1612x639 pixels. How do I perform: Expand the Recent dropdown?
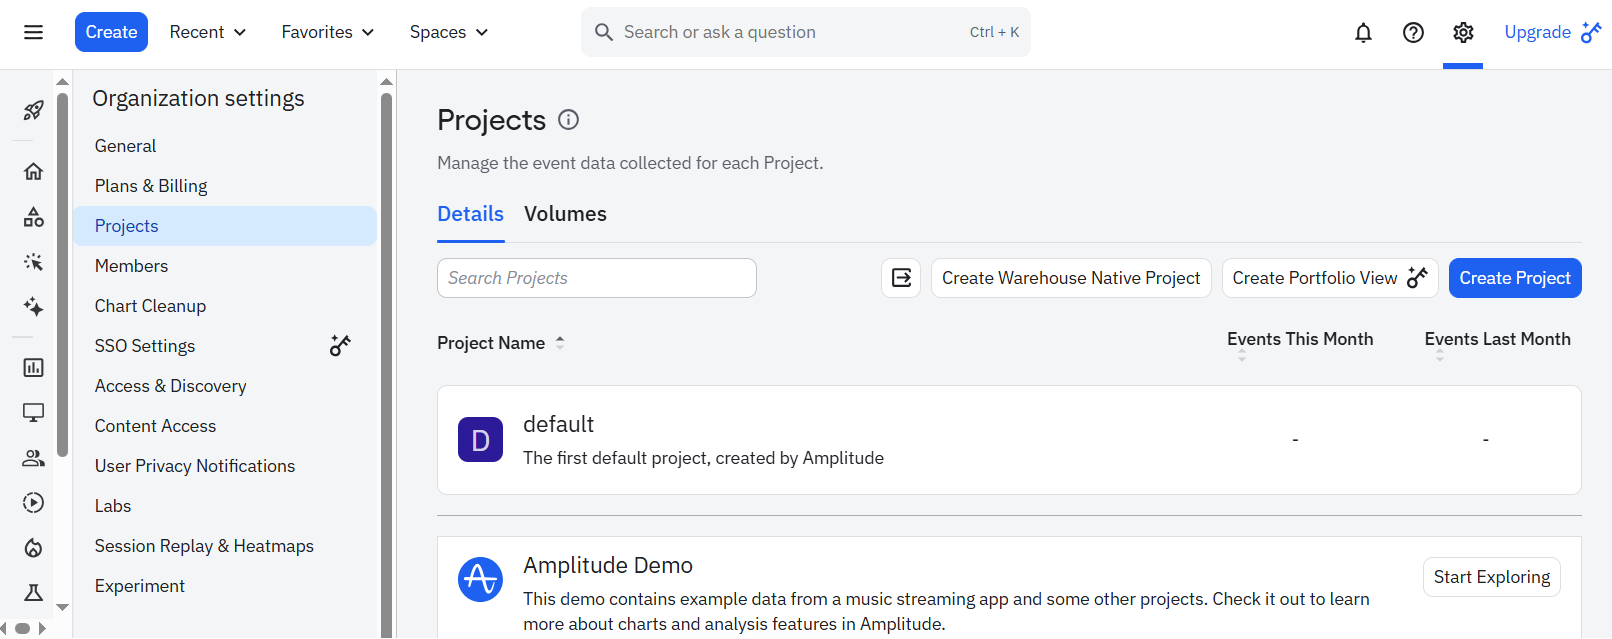click(x=208, y=32)
